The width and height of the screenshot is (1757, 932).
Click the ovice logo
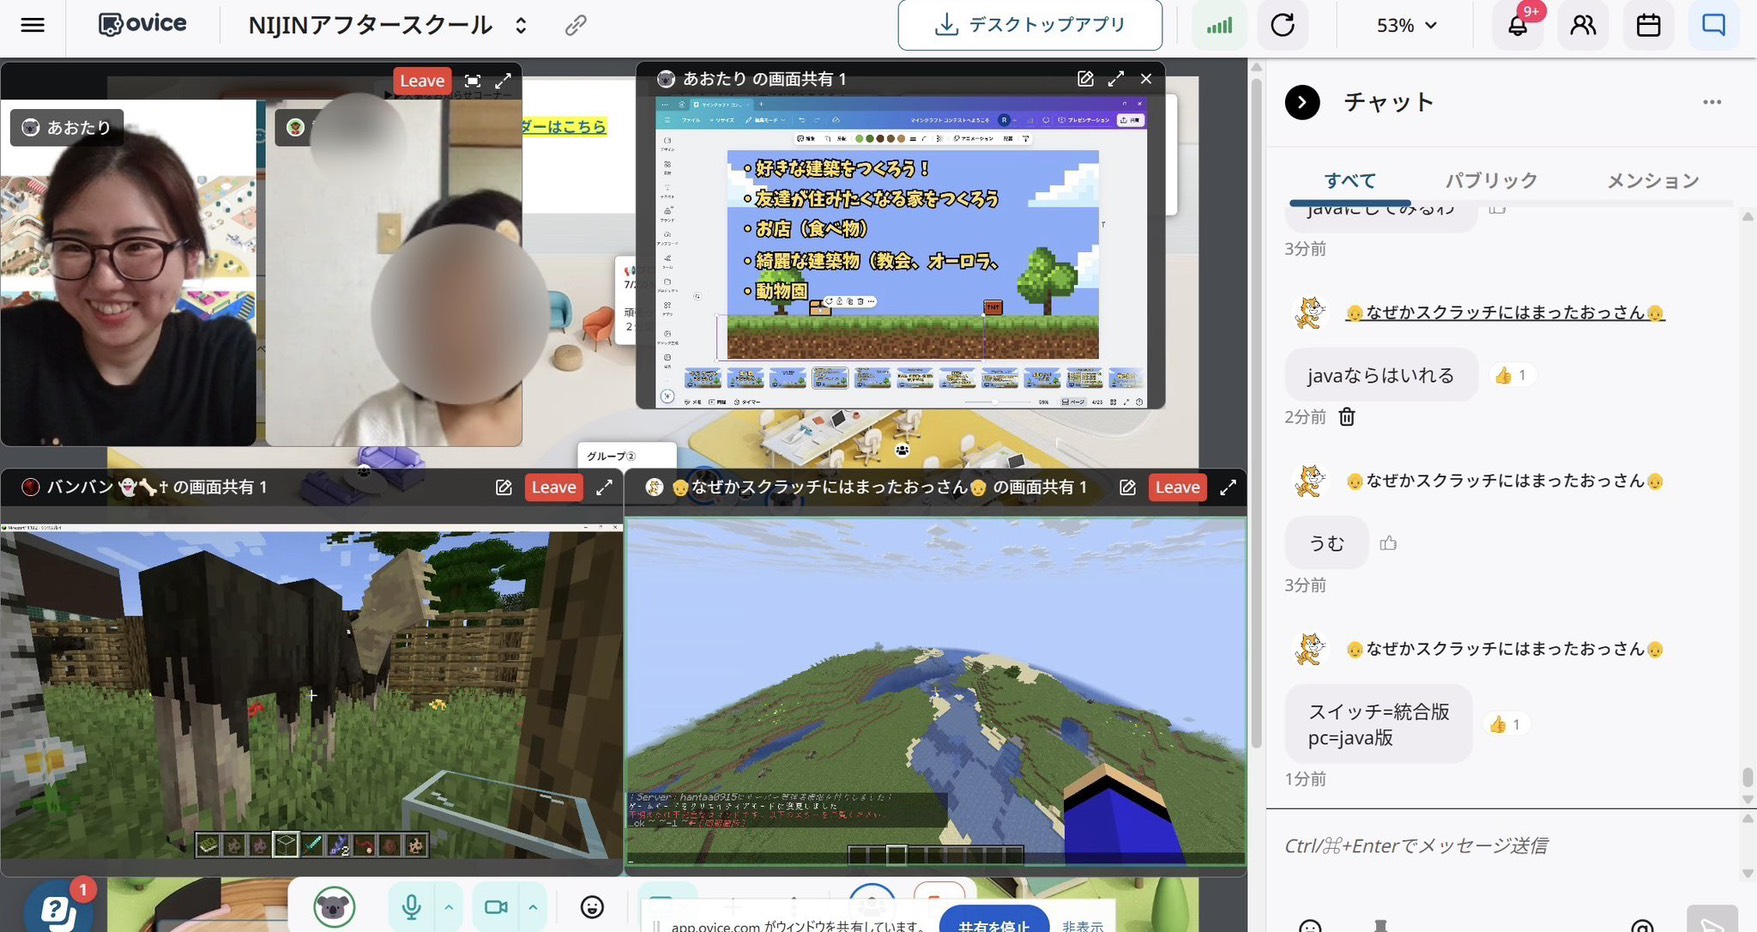[142, 24]
